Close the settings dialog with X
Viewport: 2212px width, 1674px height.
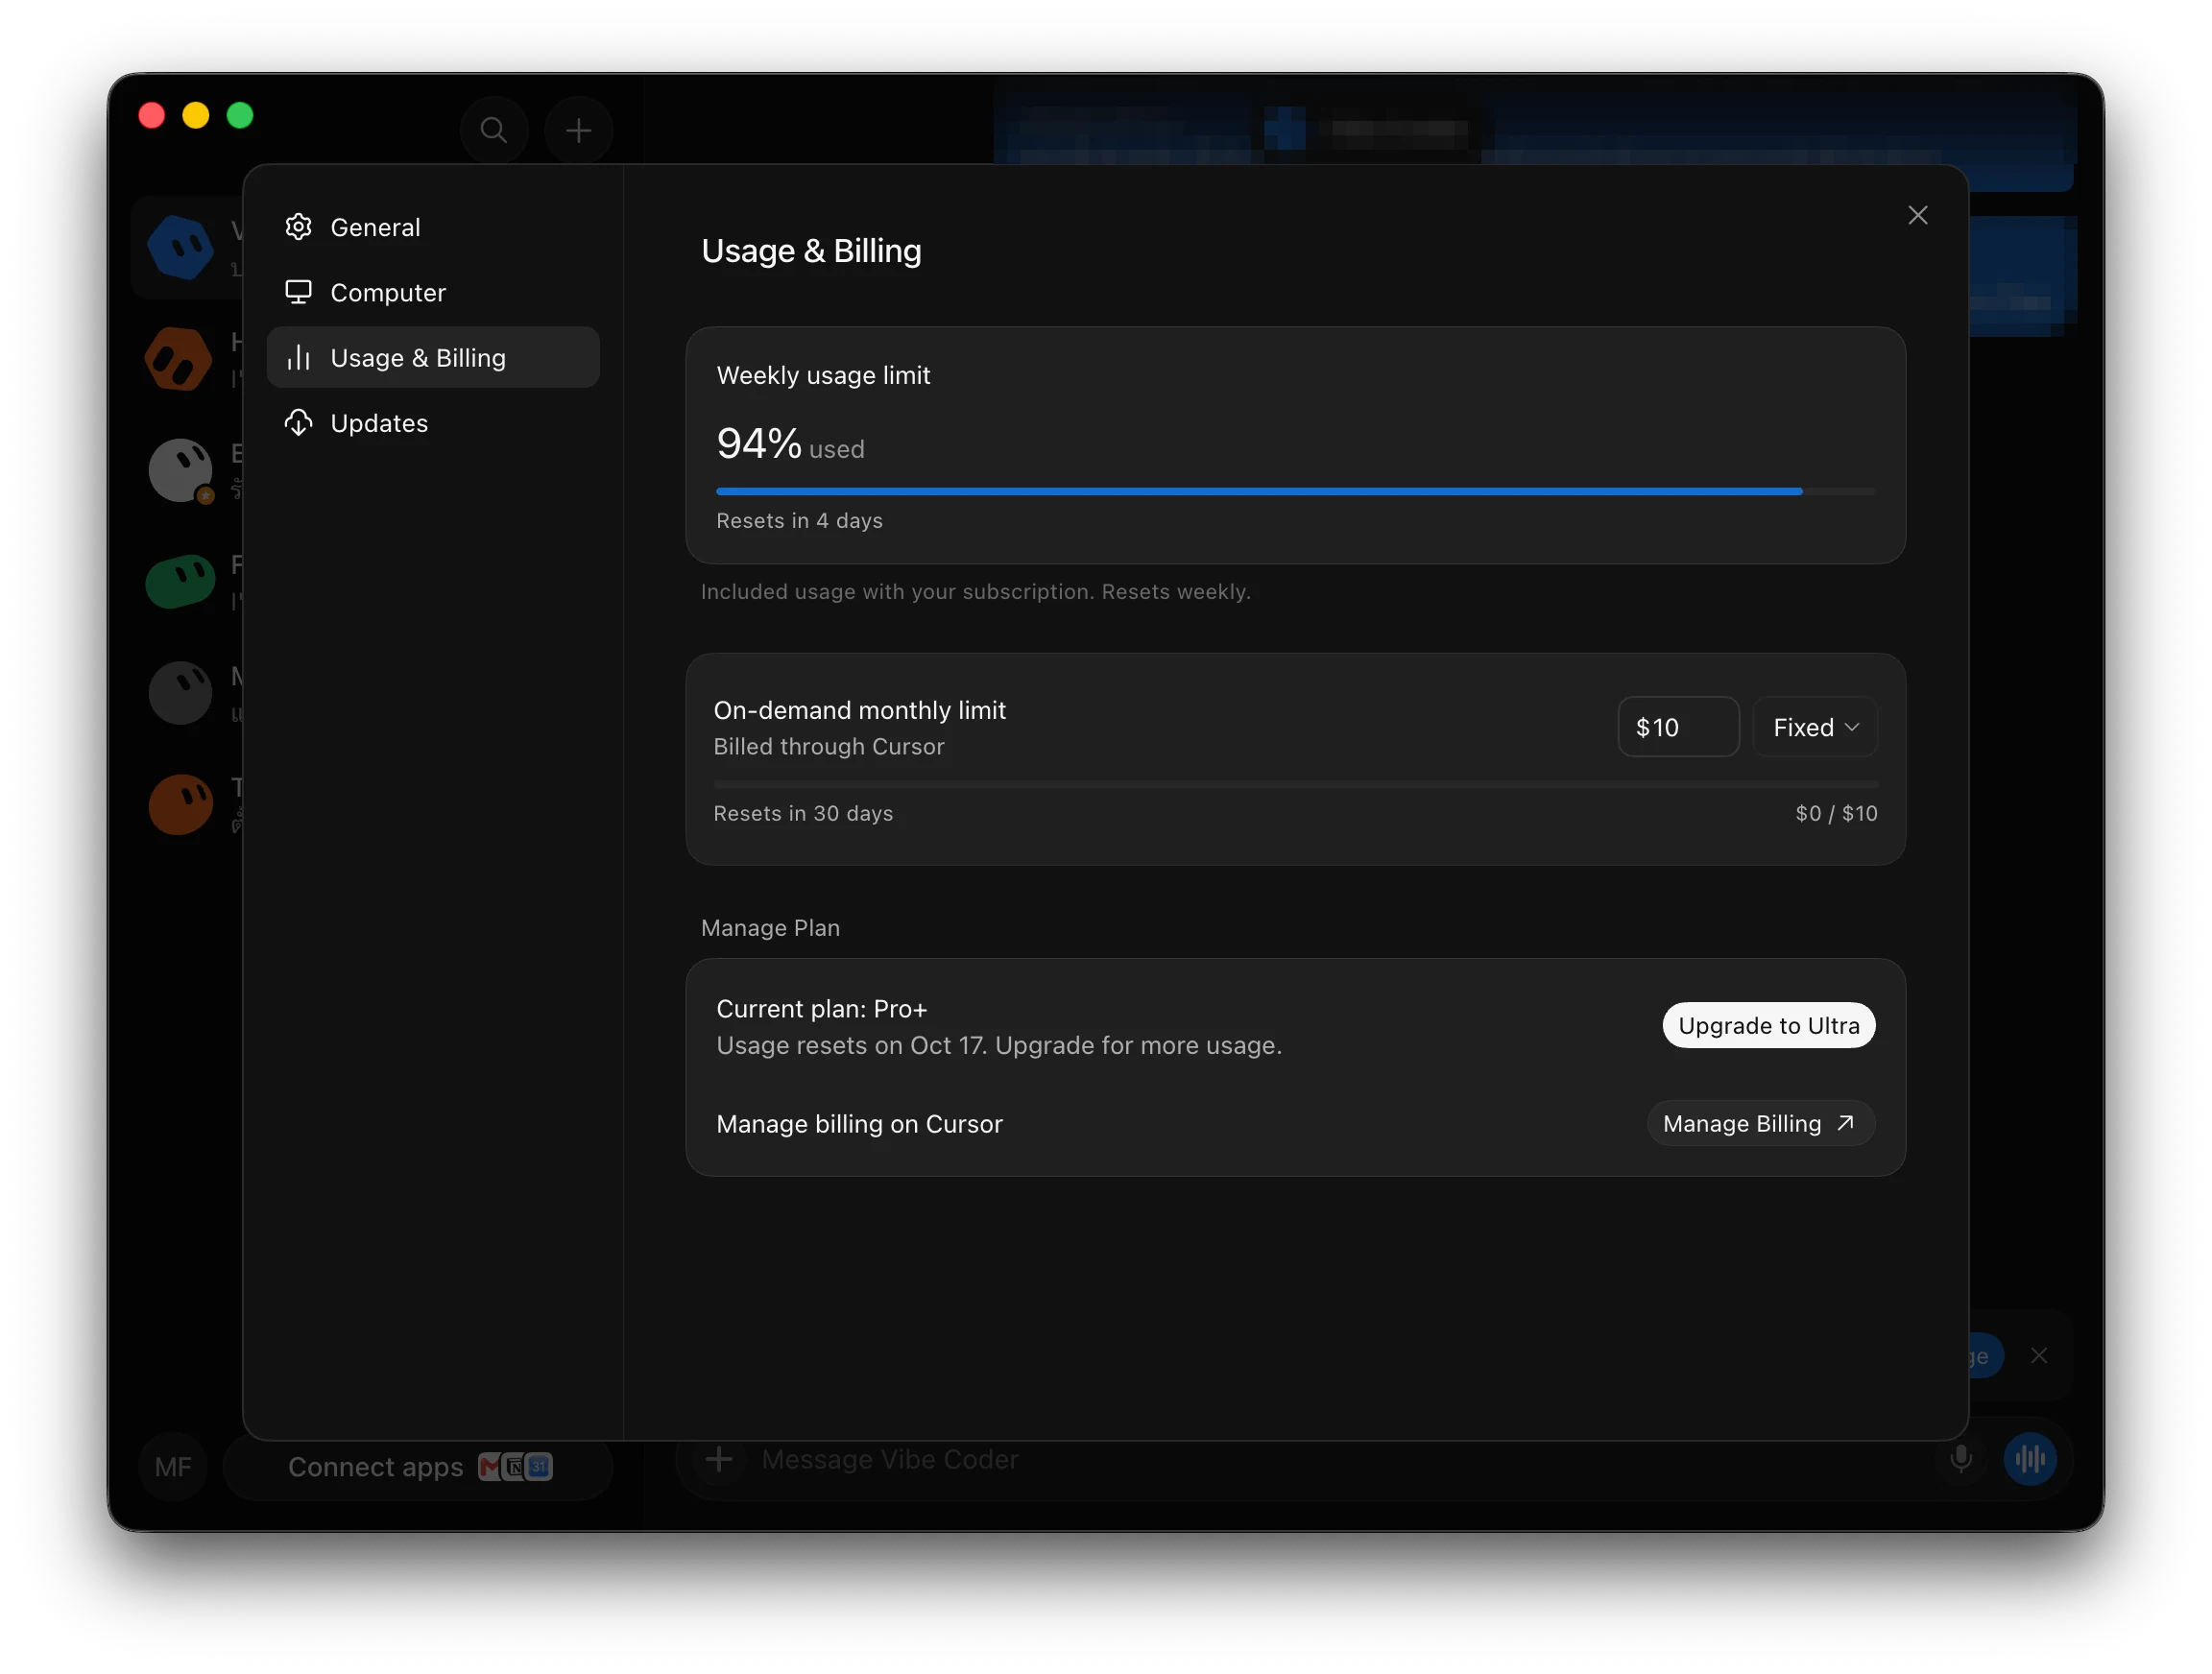point(1917,215)
